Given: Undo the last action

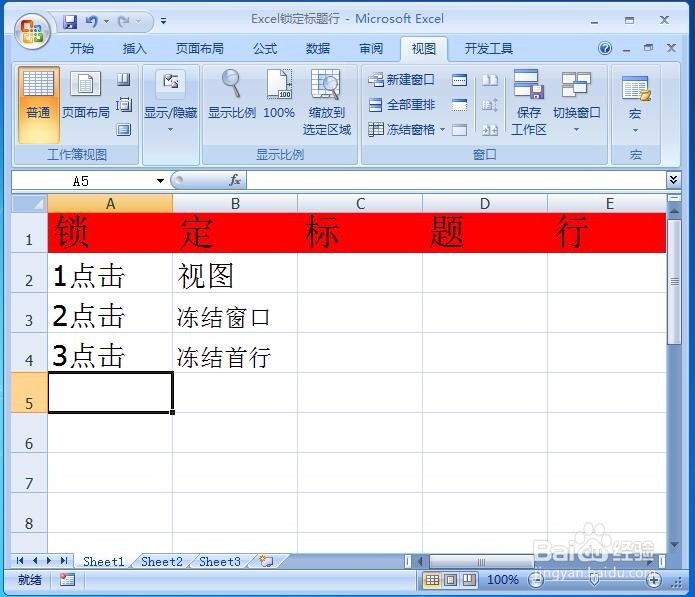Looking at the screenshot, I should [x=91, y=21].
